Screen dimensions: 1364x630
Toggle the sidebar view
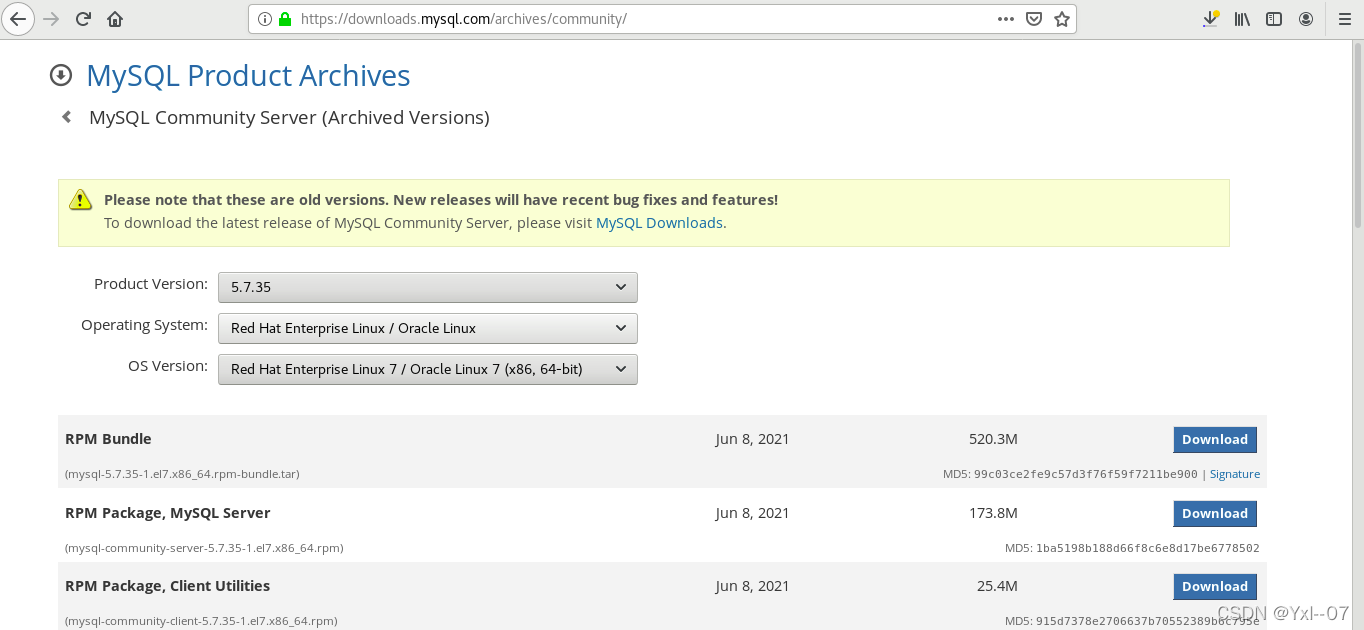1274,19
